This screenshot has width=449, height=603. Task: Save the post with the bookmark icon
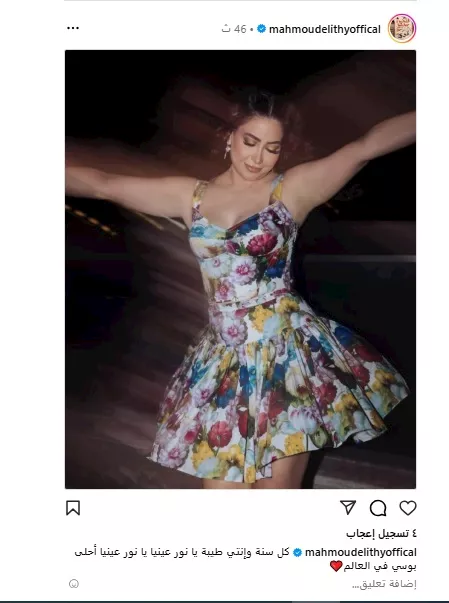coord(73,508)
